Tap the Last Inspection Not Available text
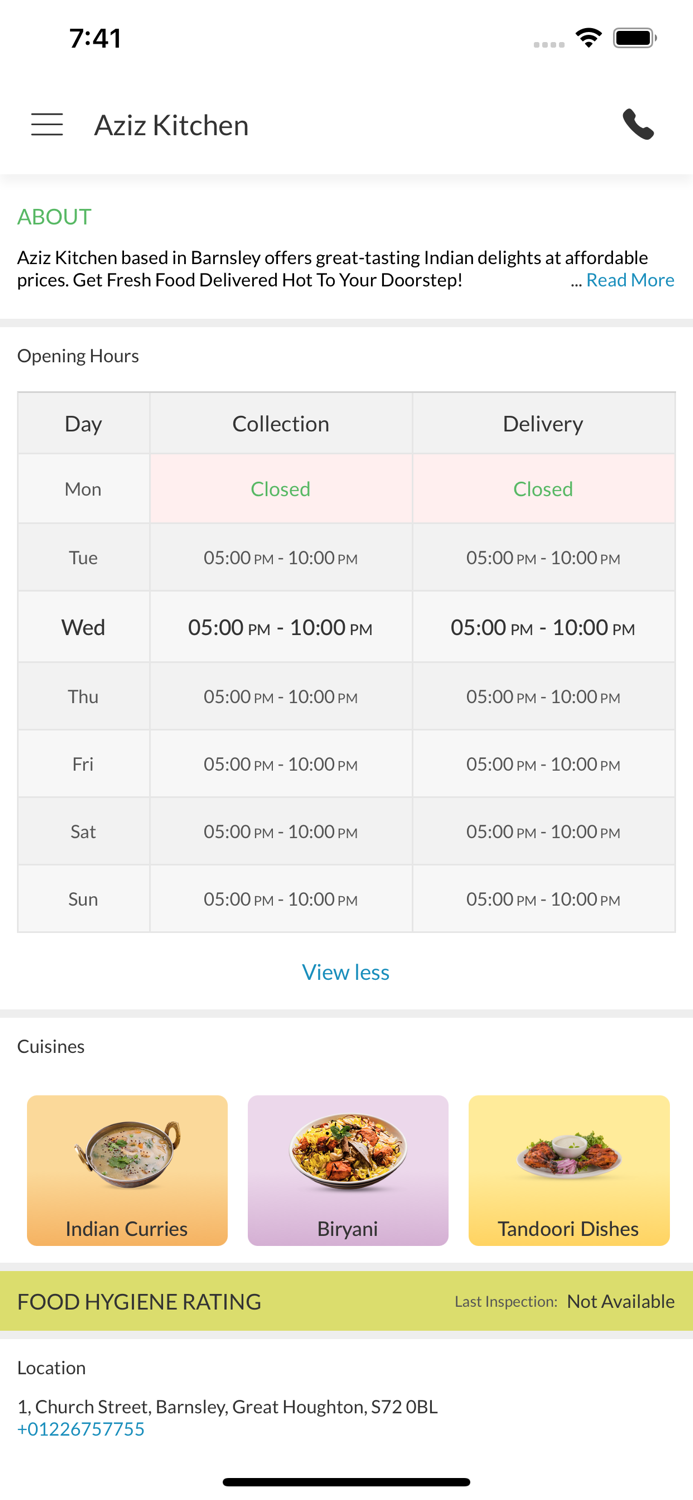This screenshot has width=693, height=1500. click(x=620, y=1302)
